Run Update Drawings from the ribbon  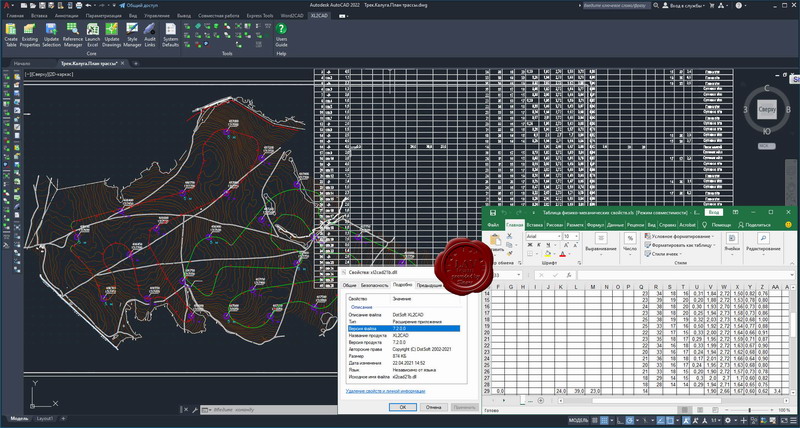(112, 35)
